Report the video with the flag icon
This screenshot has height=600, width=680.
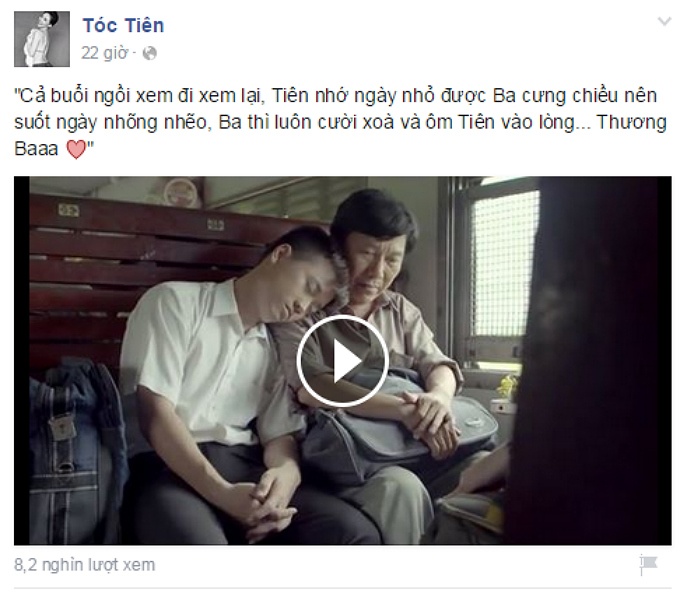pyautogui.click(x=648, y=565)
